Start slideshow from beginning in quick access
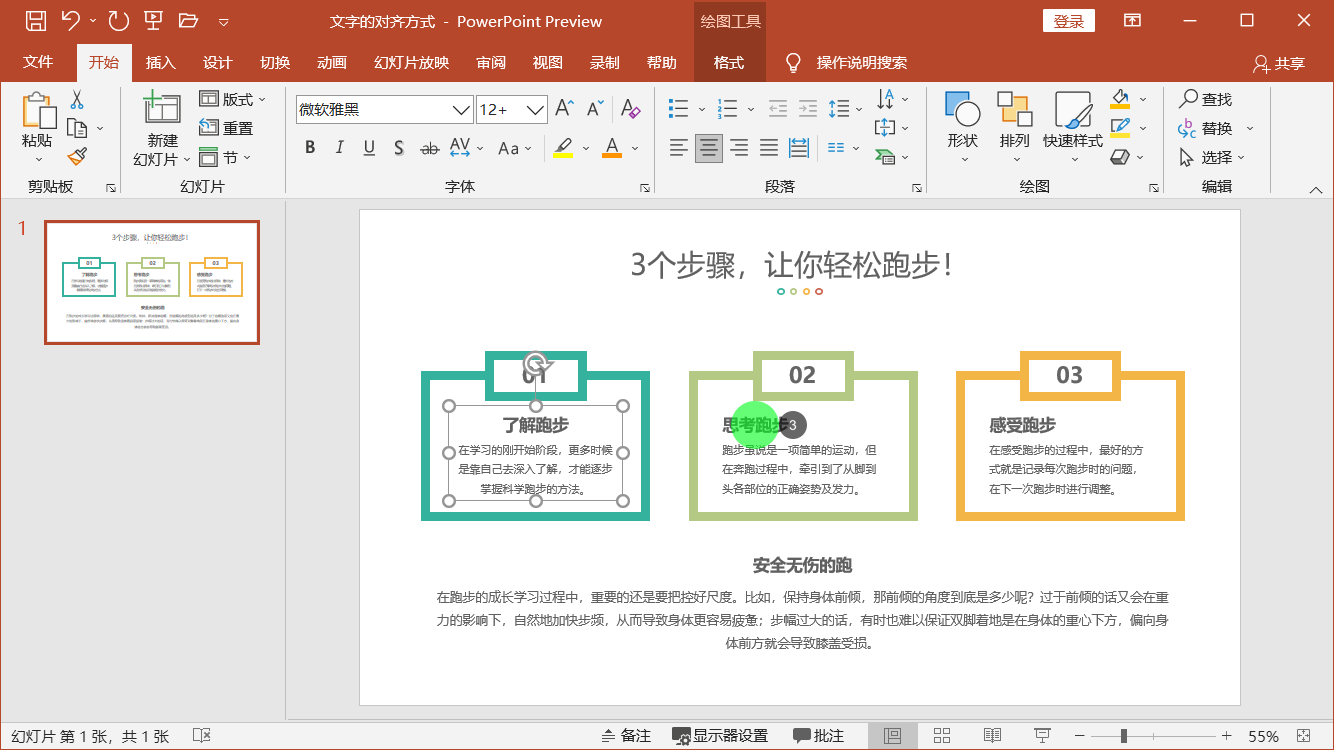This screenshot has width=1334, height=750. (154, 21)
